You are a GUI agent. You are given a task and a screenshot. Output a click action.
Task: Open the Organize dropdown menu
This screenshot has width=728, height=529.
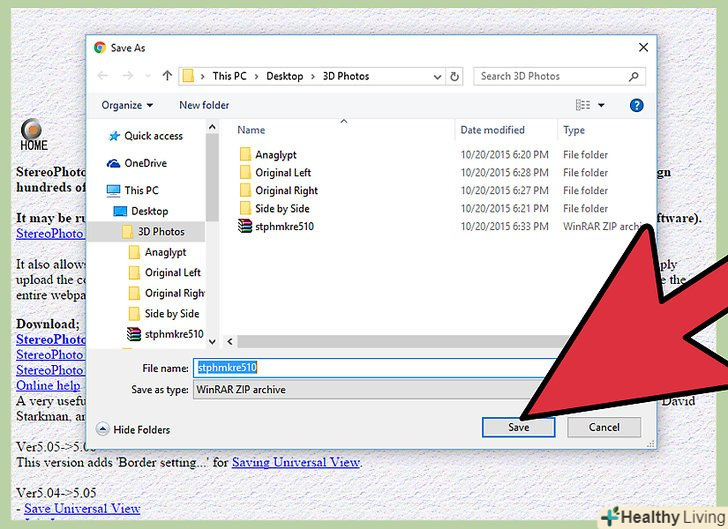click(x=127, y=105)
